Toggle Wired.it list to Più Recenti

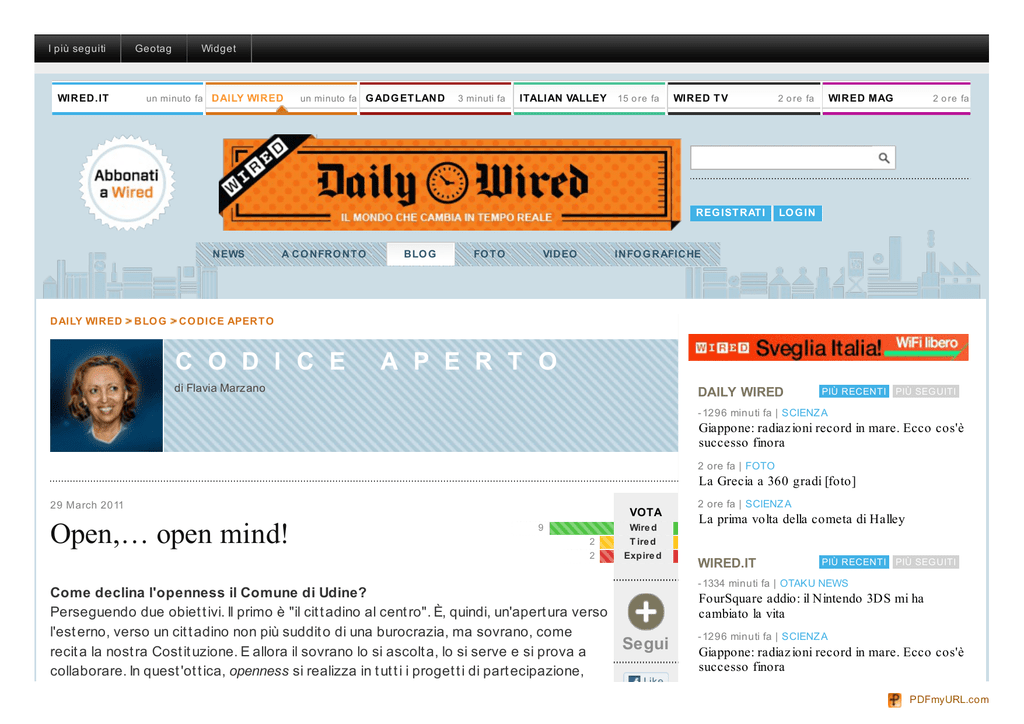[853, 562]
